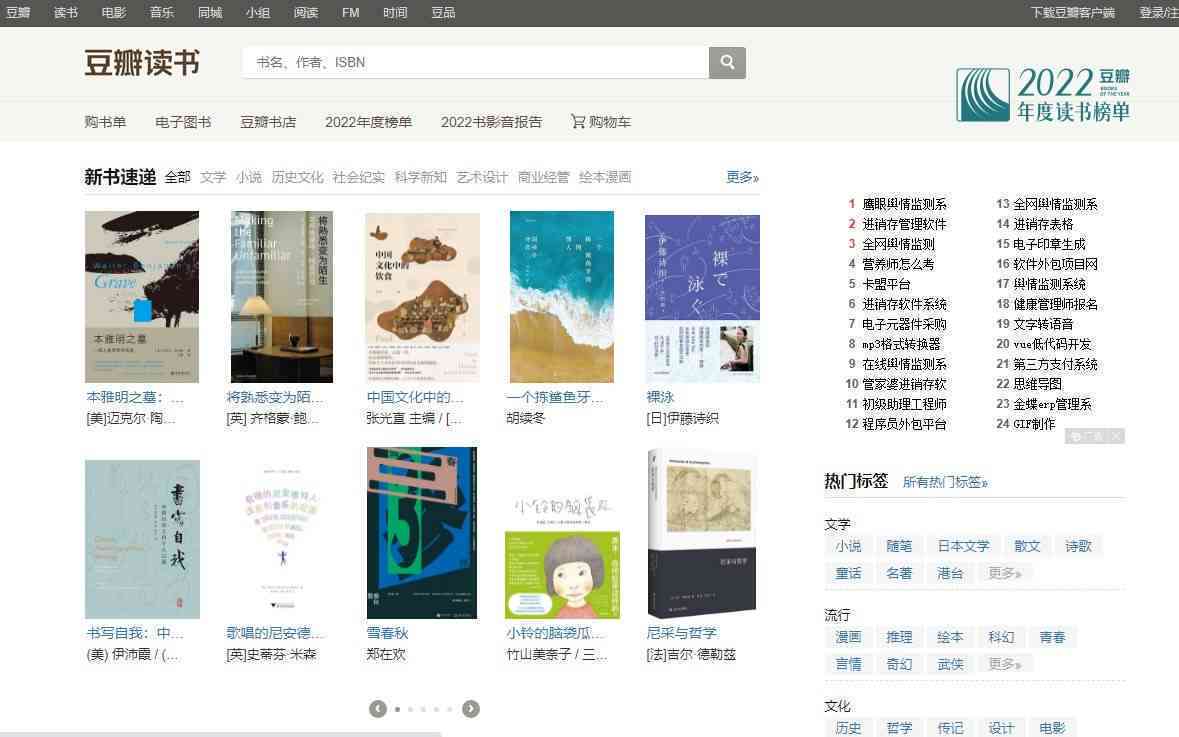Image resolution: width=1179 pixels, height=737 pixels.
Task: Select the 全部 new books tab
Action: coord(177,177)
